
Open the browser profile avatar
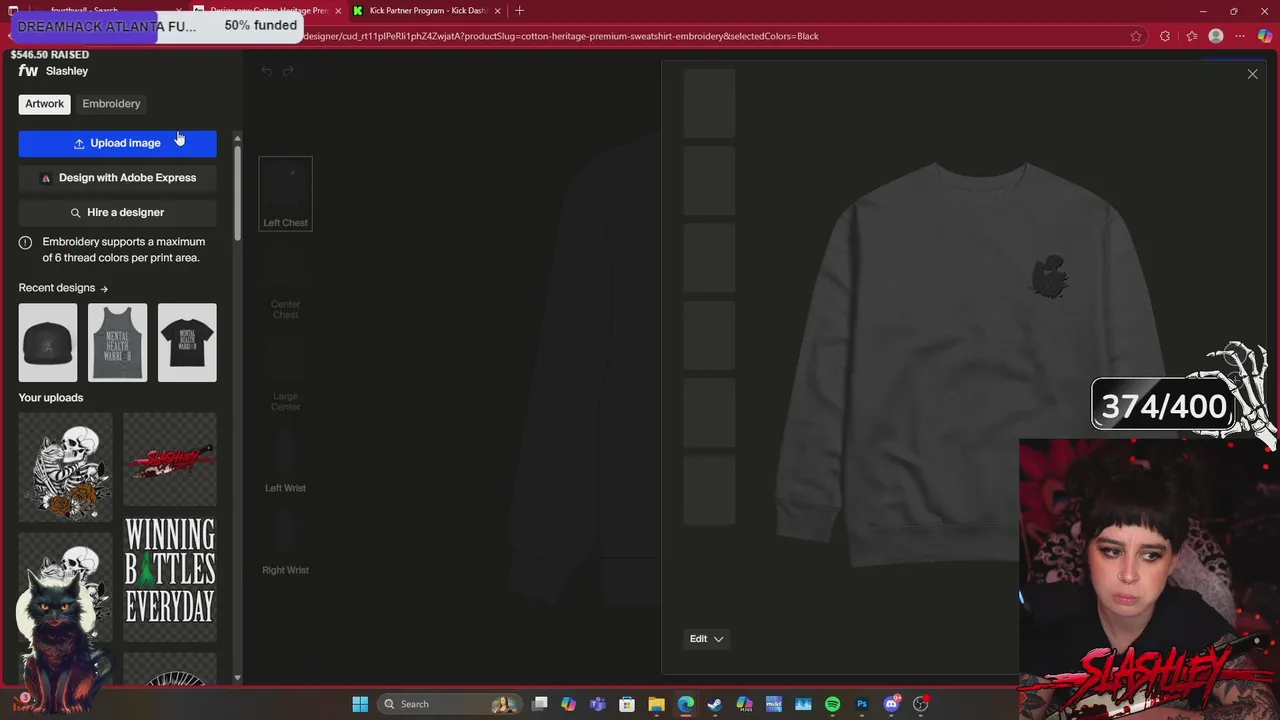pyautogui.click(x=1216, y=36)
